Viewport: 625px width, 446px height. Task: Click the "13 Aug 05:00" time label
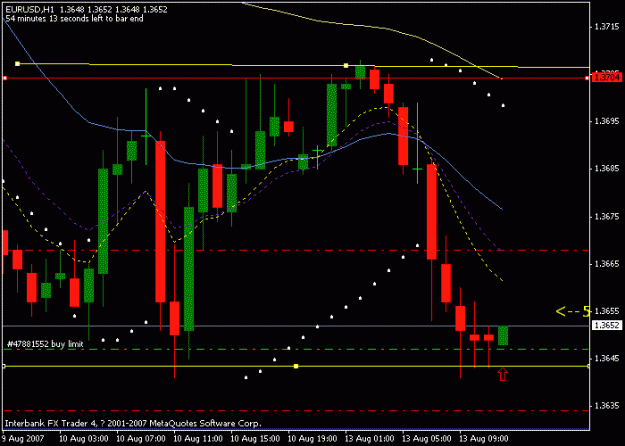[x=427, y=438]
